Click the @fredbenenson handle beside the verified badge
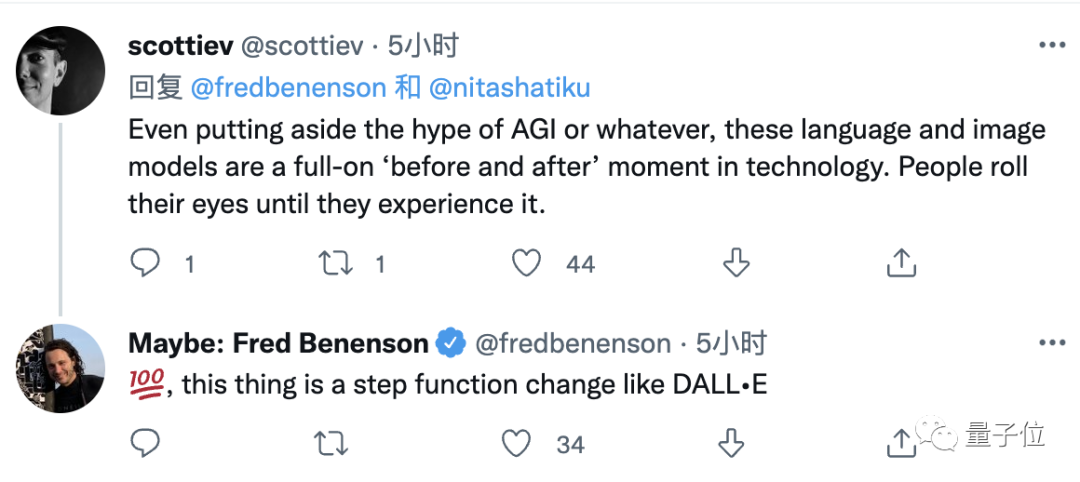 coord(572,344)
